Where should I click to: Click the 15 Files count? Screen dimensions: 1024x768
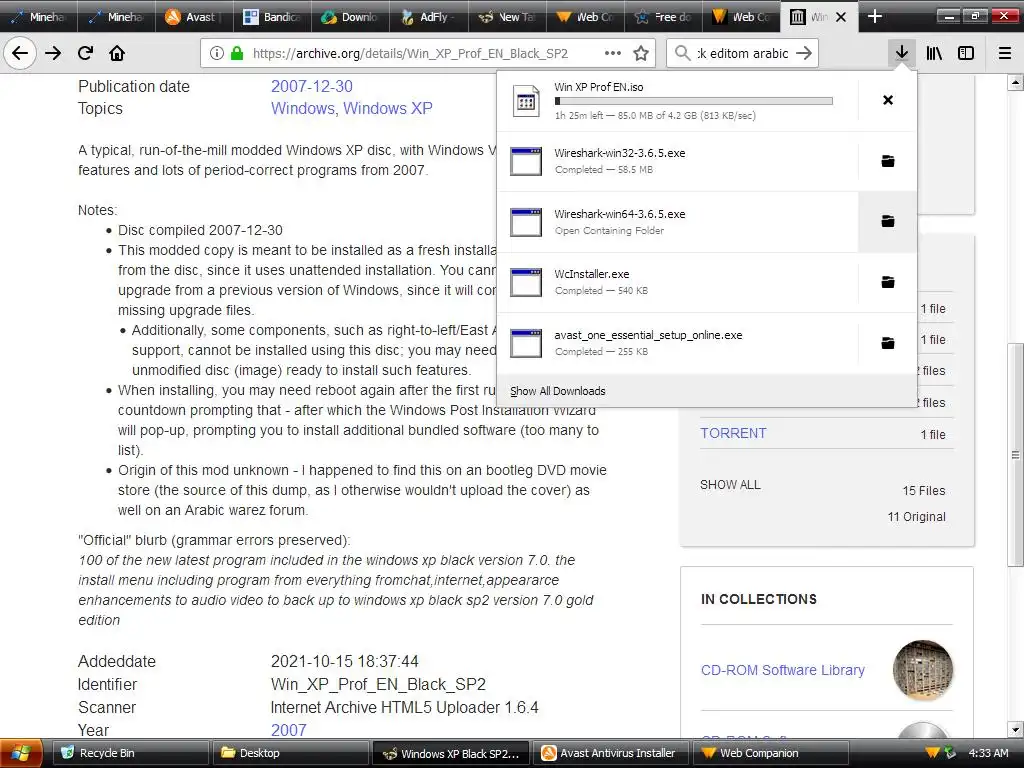pyautogui.click(x=923, y=490)
